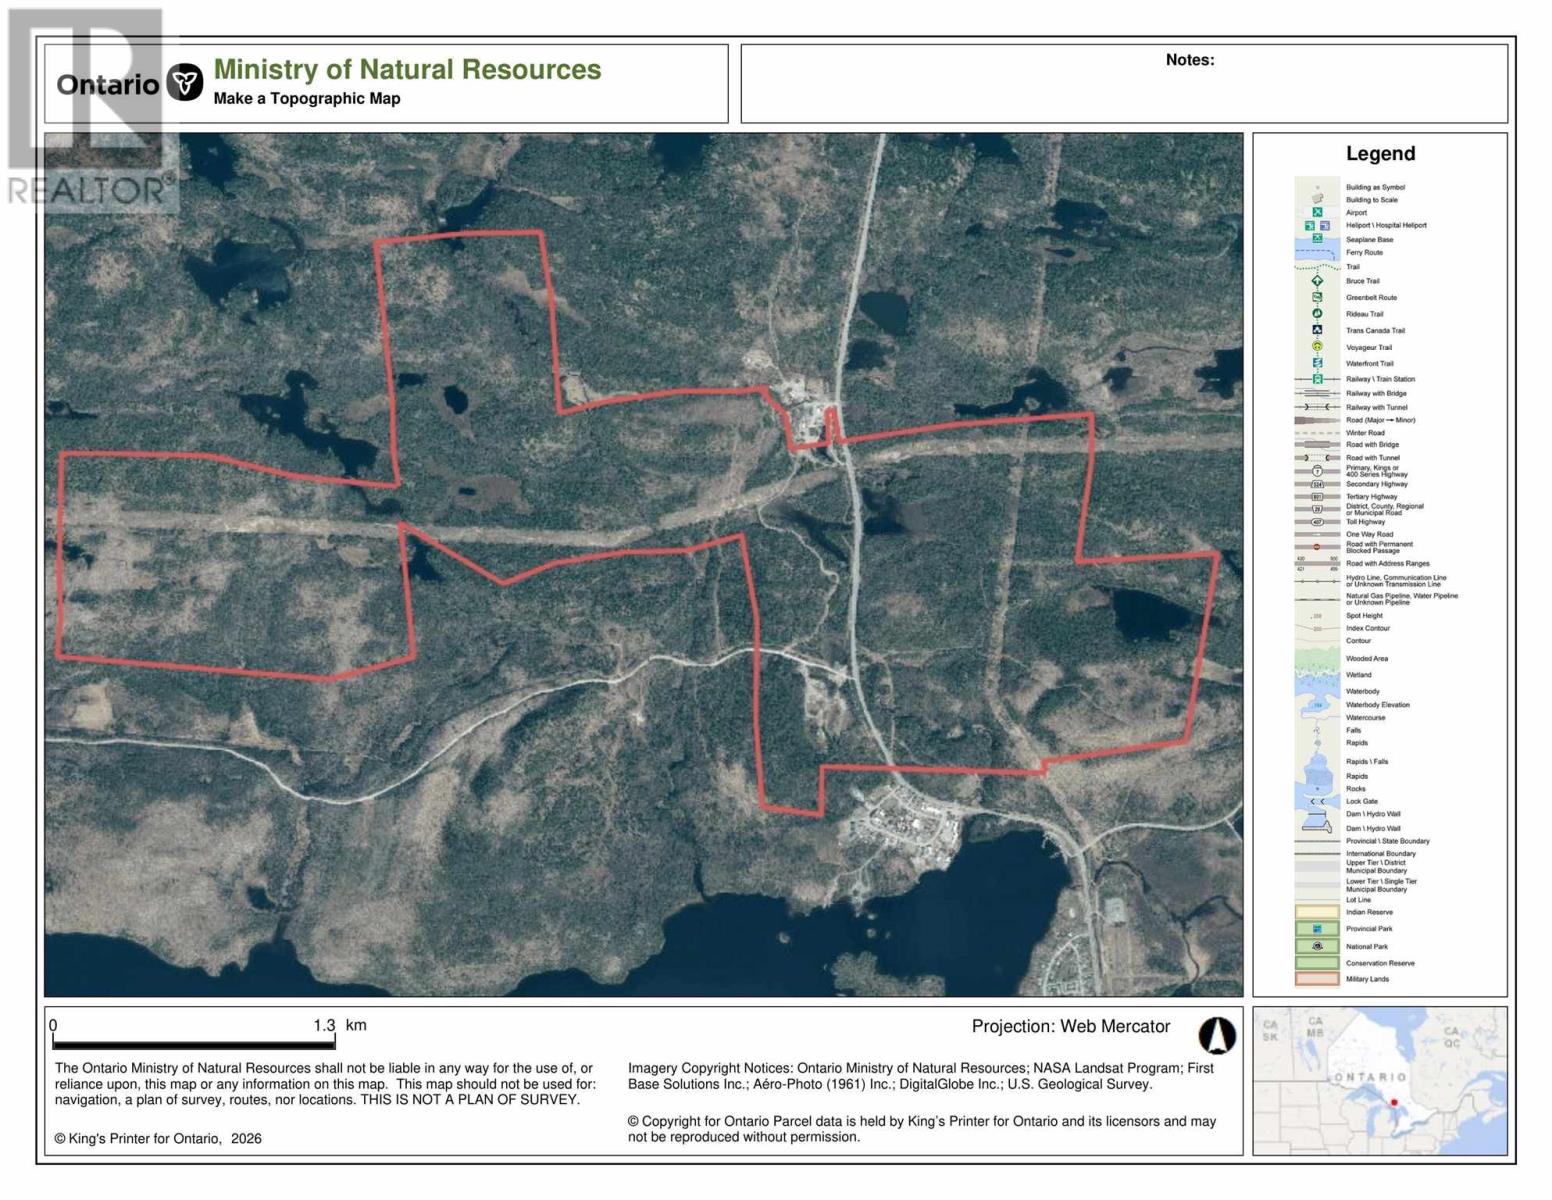Click the 'Road (Major → Minor)' legend label
This screenshot has height=1200, width=1552.
pos(1381,420)
